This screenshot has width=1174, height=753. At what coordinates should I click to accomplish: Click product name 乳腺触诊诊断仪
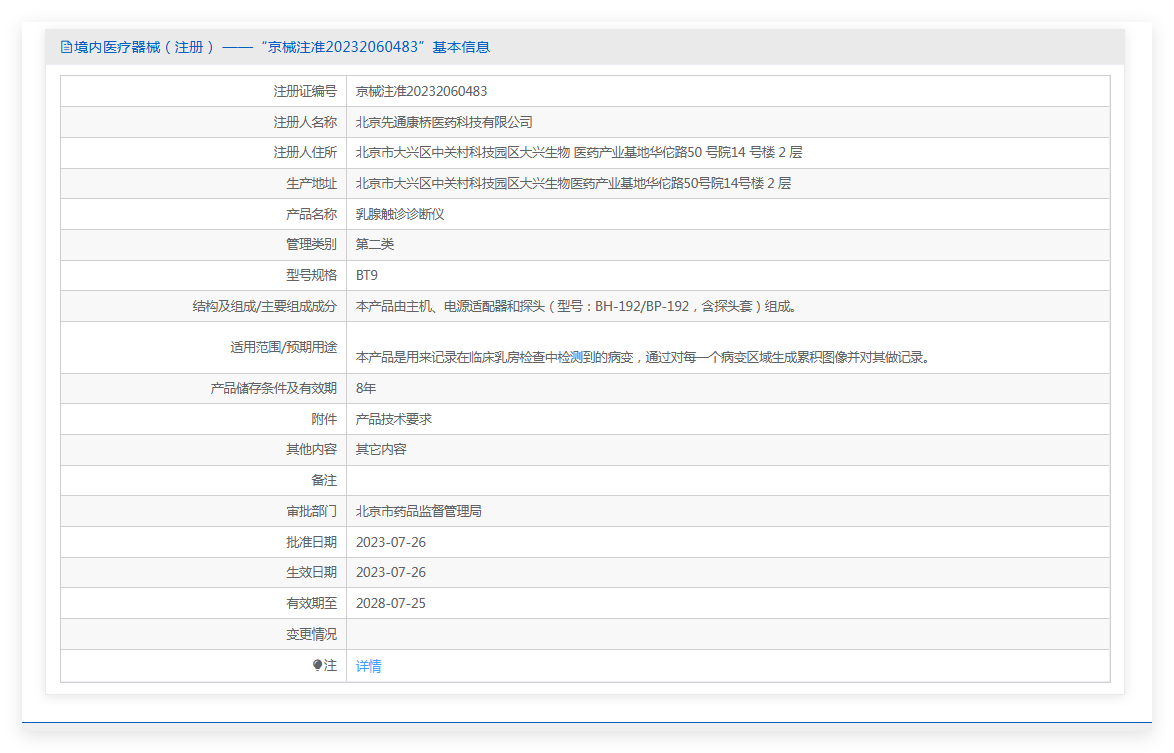click(400, 214)
